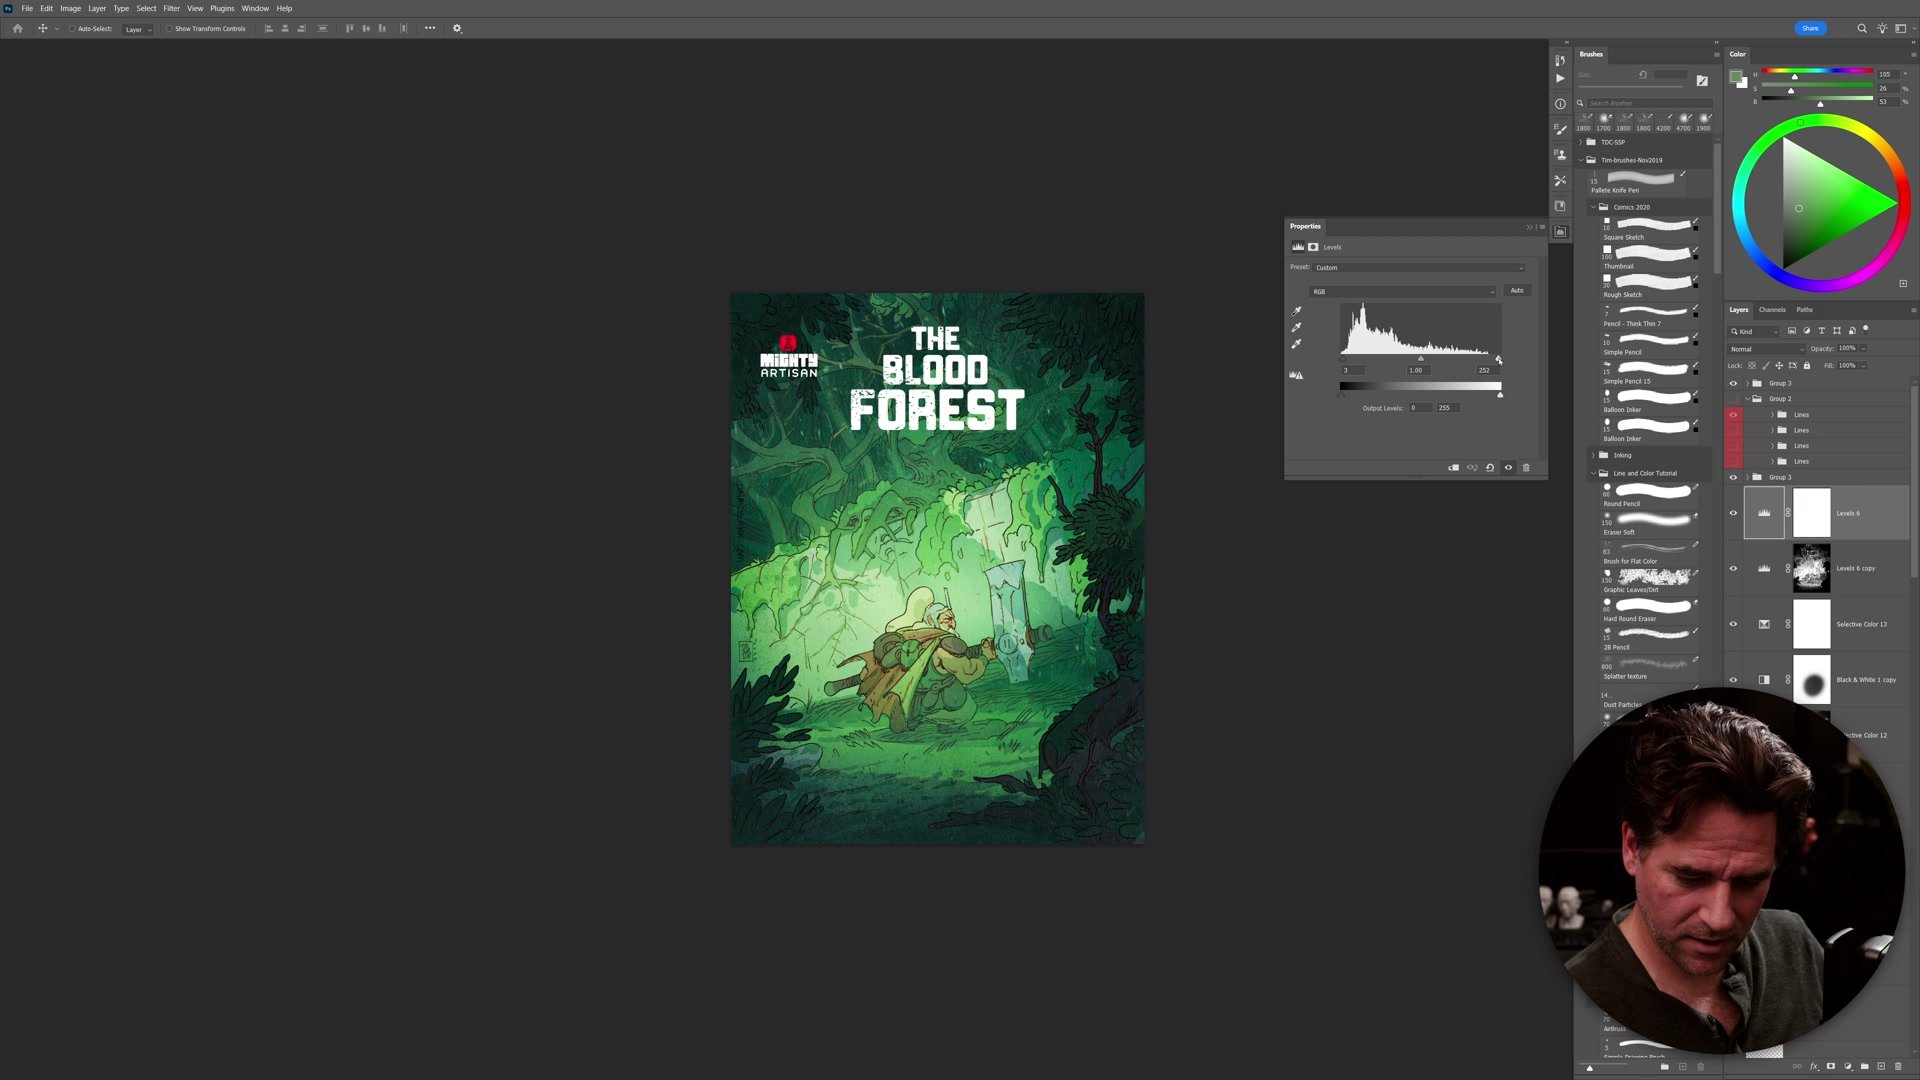Hide the Selective Color 13 layer
The image size is (1920, 1080).
[1734, 624]
